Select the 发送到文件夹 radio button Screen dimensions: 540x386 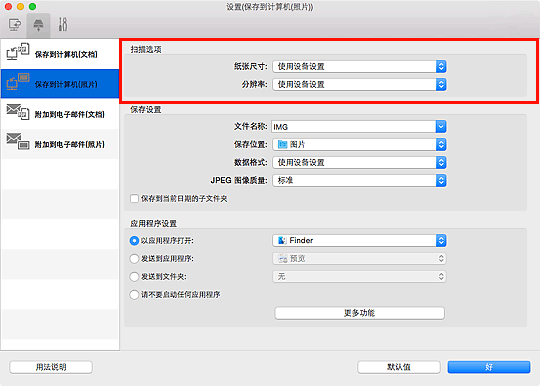134,277
